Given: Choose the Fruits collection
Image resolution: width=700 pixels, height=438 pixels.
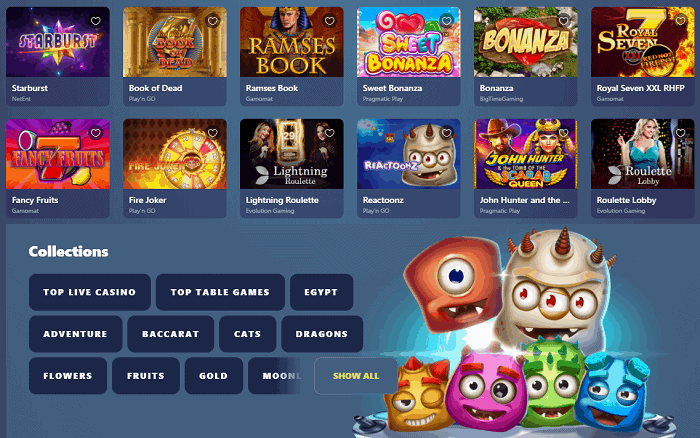Looking at the screenshot, I should point(146,376).
